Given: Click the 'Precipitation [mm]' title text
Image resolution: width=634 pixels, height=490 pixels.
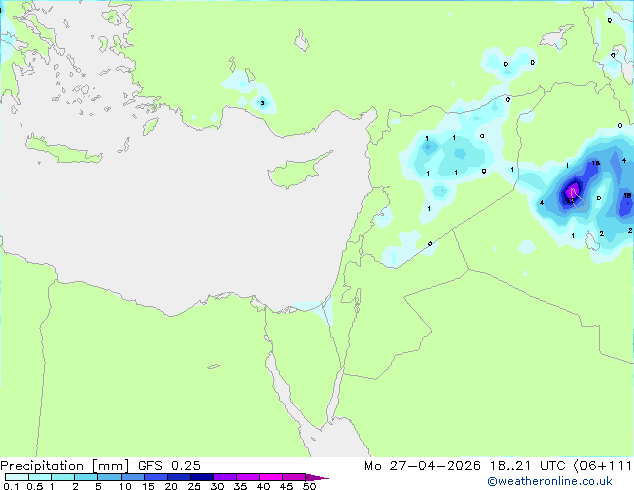Looking at the screenshot, I should (x=65, y=466).
